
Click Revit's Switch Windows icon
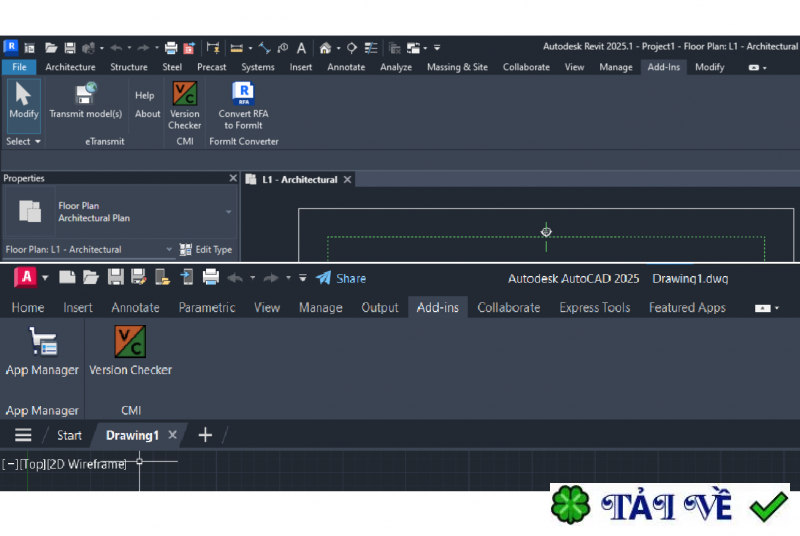pos(413,48)
